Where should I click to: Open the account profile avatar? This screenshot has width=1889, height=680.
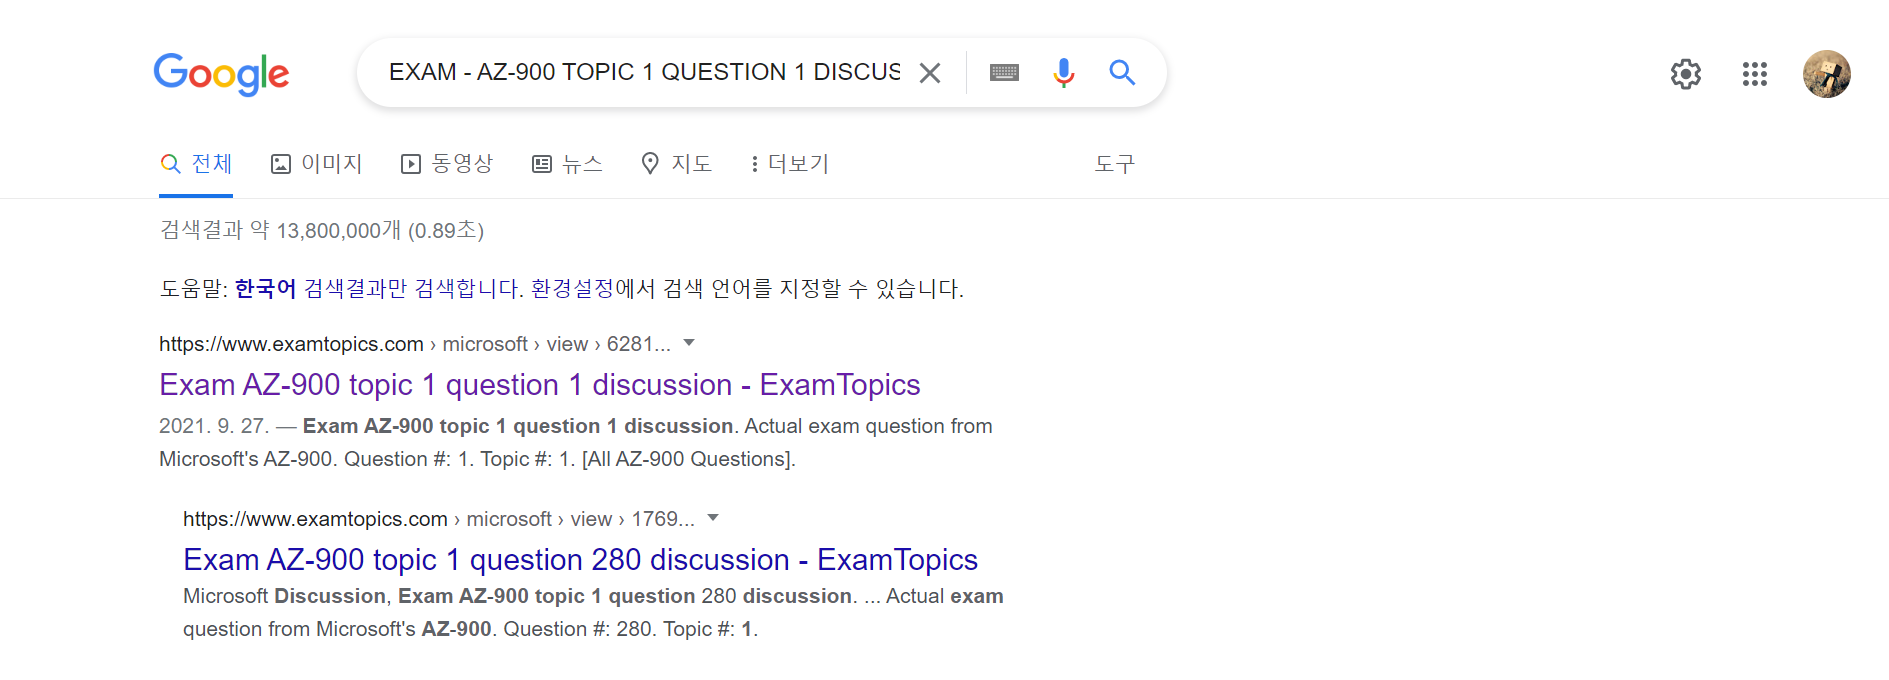click(x=1827, y=74)
